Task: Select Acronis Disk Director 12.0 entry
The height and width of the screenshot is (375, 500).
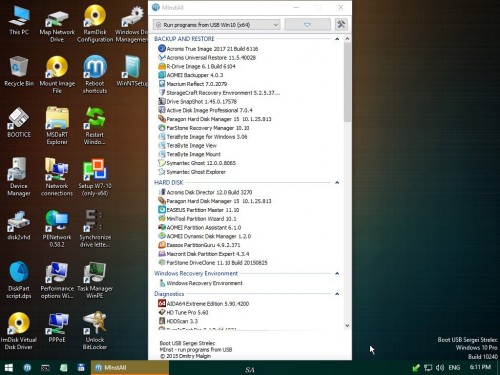Action: click(x=205, y=192)
